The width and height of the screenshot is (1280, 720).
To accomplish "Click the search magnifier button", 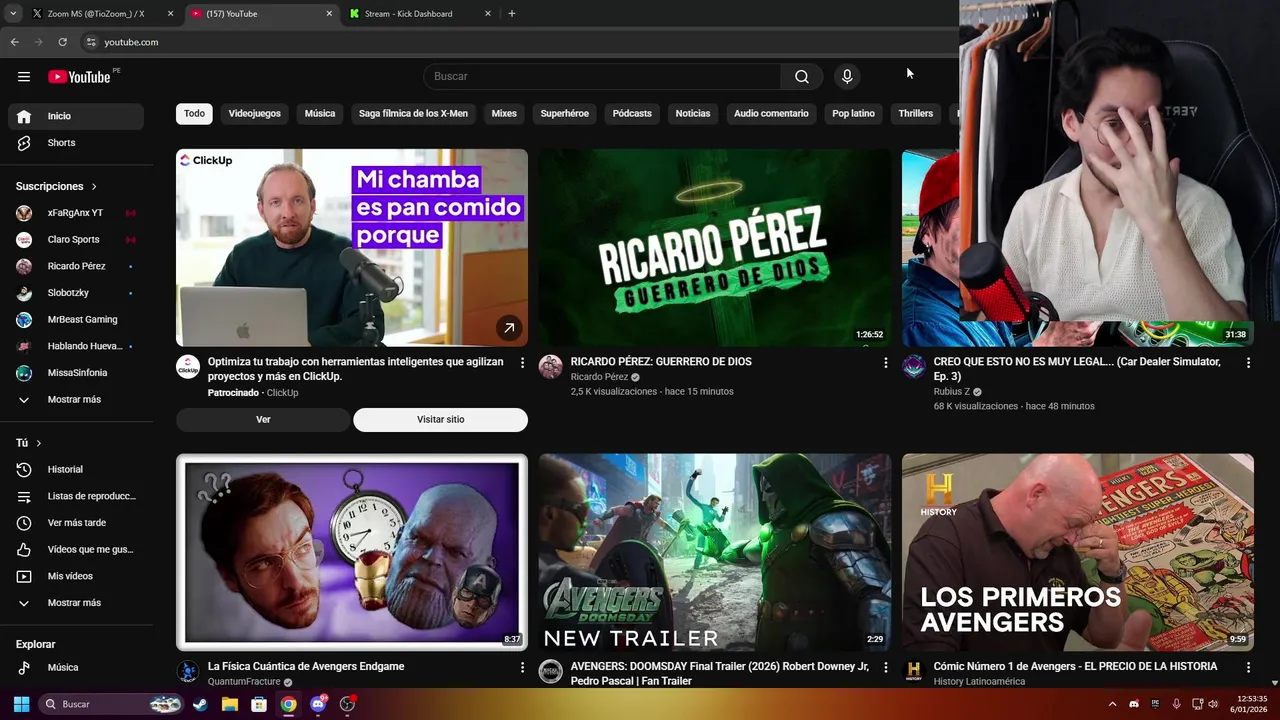I will [x=802, y=77].
